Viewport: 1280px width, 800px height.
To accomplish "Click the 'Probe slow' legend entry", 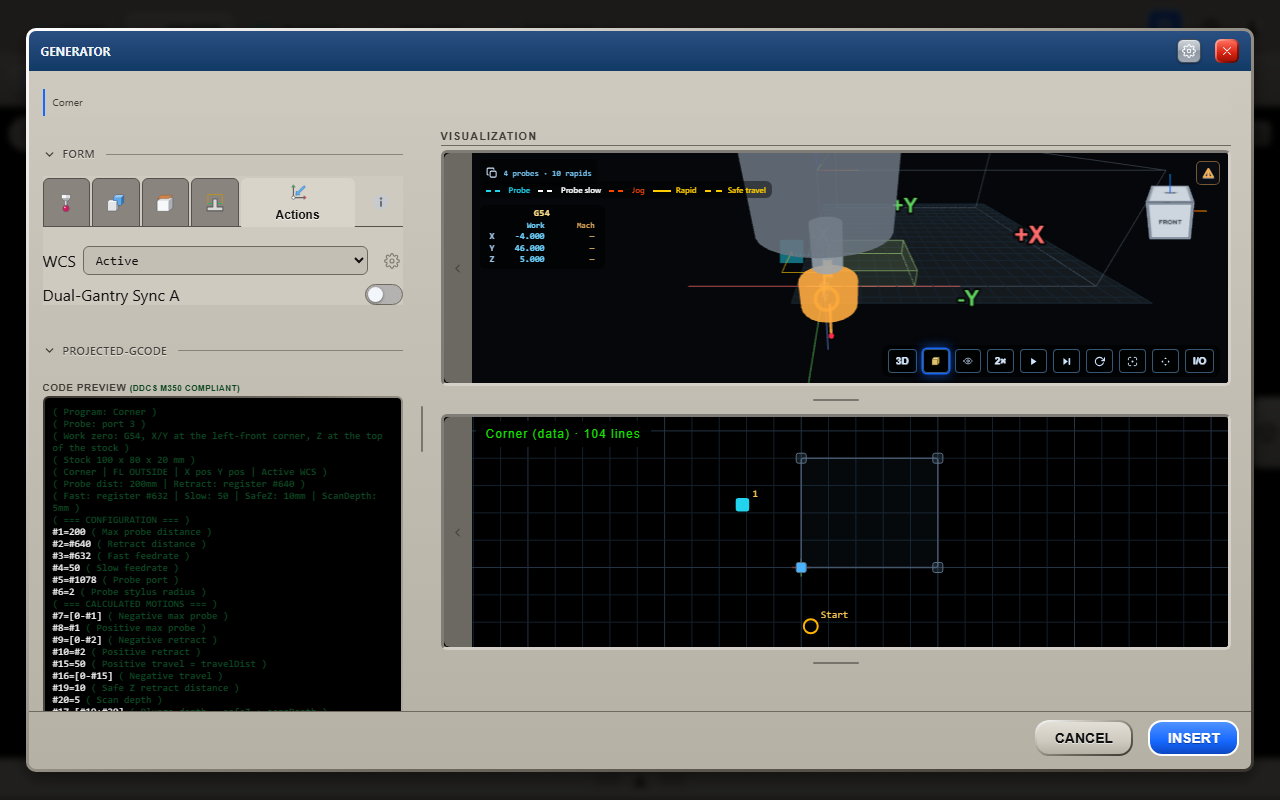I will point(570,190).
